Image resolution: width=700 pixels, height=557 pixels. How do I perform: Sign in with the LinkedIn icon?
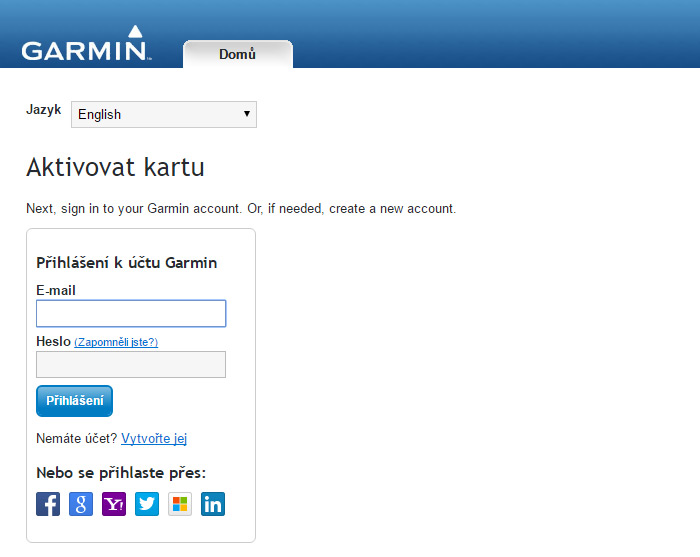213,504
